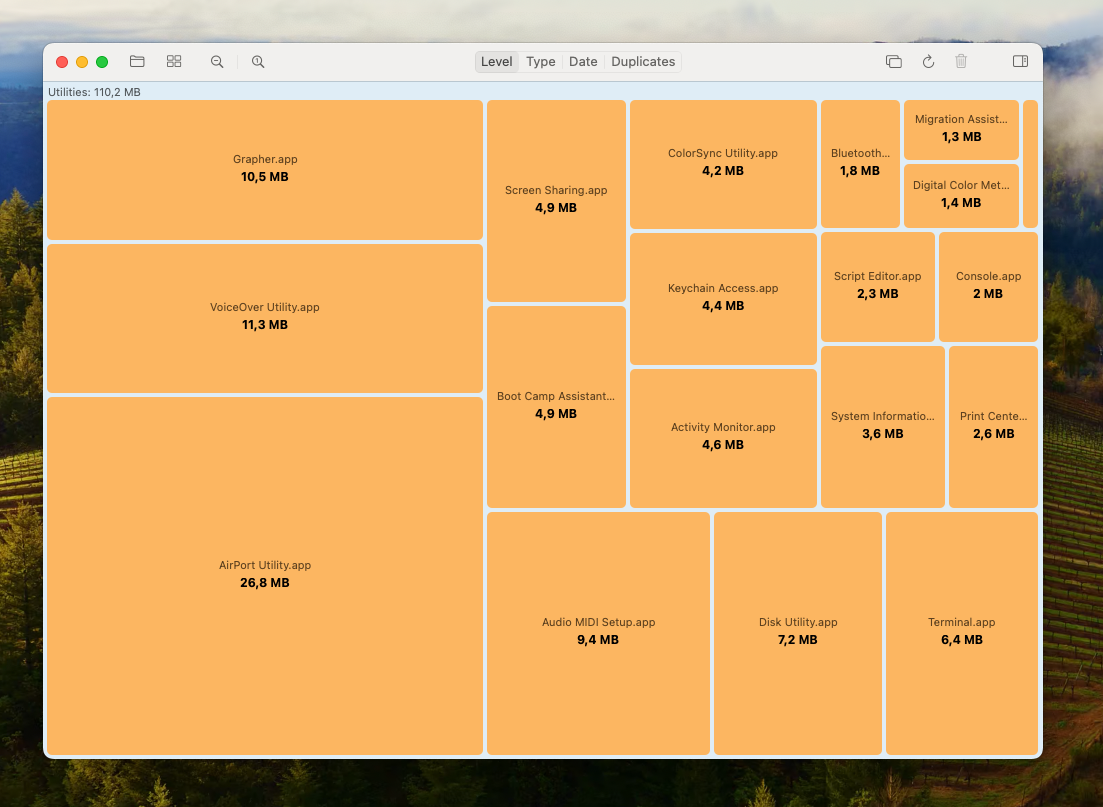This screenshot has height=807, width=1103.
Task: Select the AirPort Utility.app block
Action: [265, 575]
